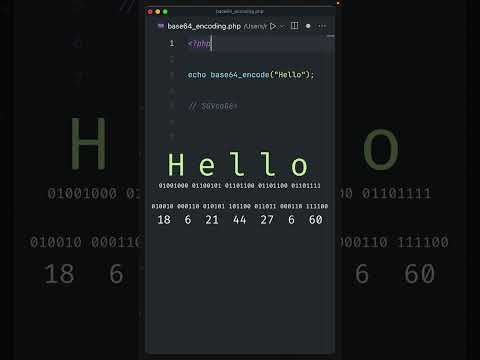Close the window with red button

[150, 12]
